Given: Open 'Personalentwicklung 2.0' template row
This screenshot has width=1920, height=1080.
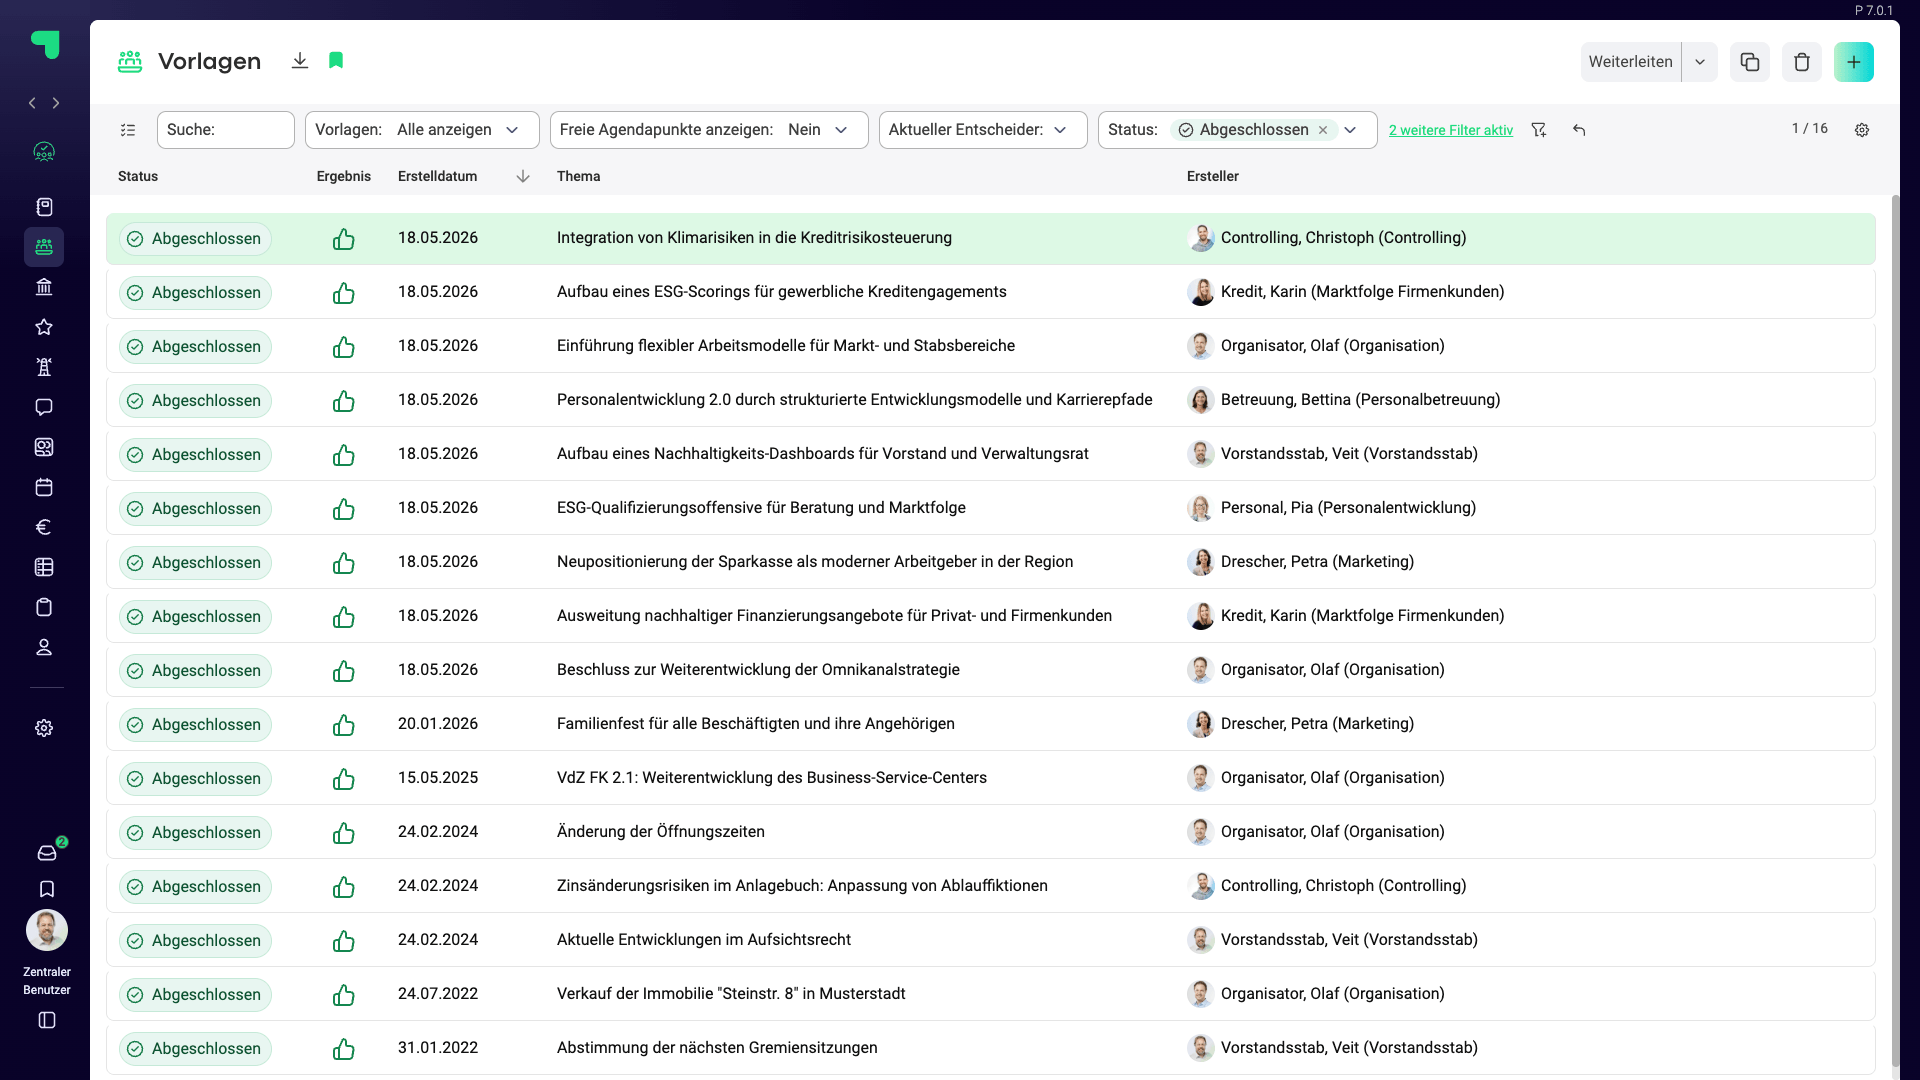Looking at the screenshot, I should [990, 400].
